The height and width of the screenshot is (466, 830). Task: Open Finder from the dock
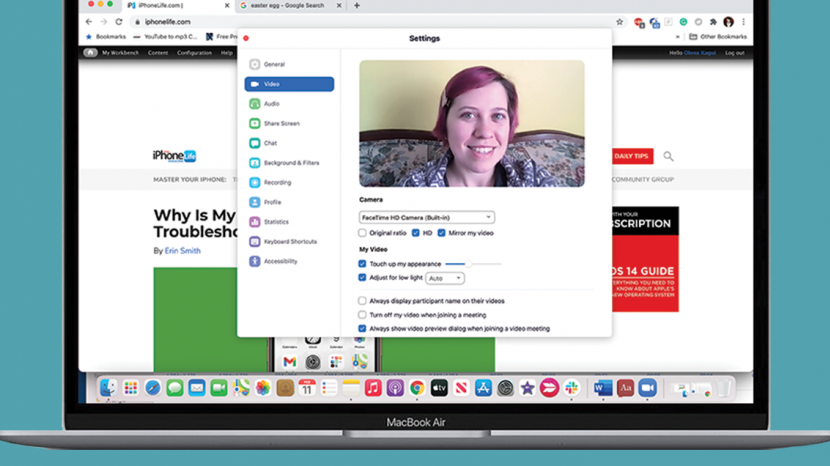click(109, 388)
